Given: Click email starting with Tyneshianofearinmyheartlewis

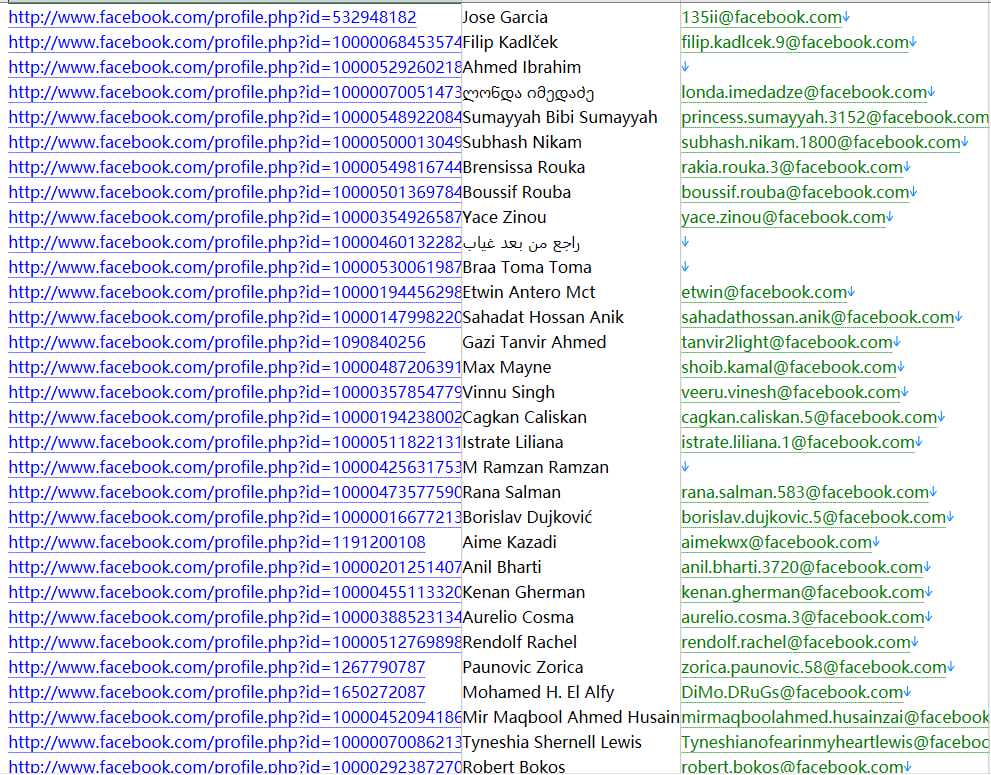Looking at the screenshot, I should coord(835,742).
